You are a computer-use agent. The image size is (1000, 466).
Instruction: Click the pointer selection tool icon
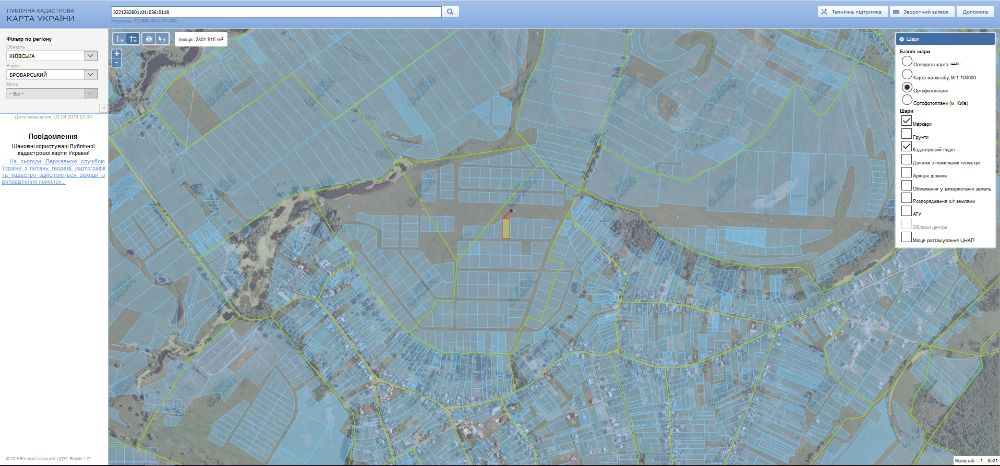tap(163, 38)
